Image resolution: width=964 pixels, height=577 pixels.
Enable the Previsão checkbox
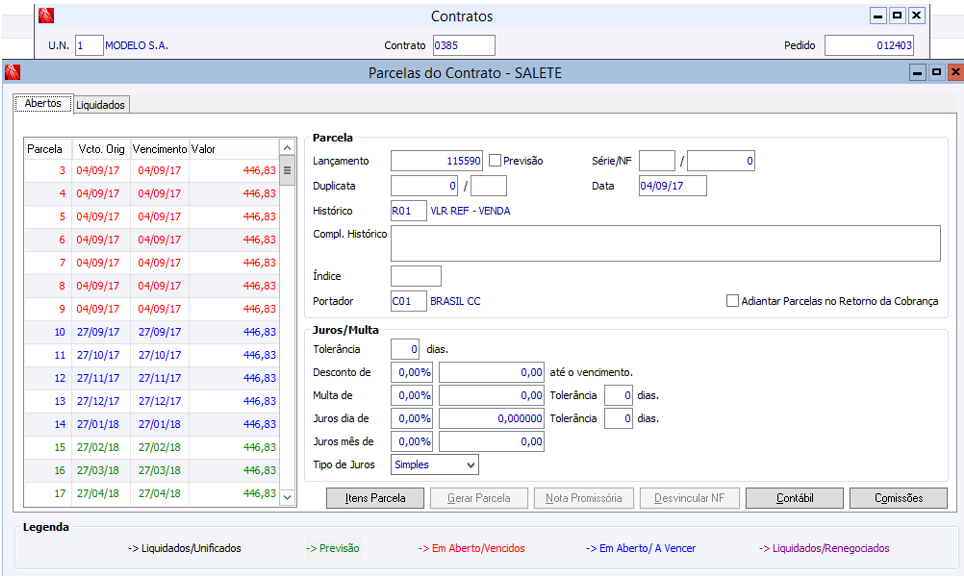[495, 161]
